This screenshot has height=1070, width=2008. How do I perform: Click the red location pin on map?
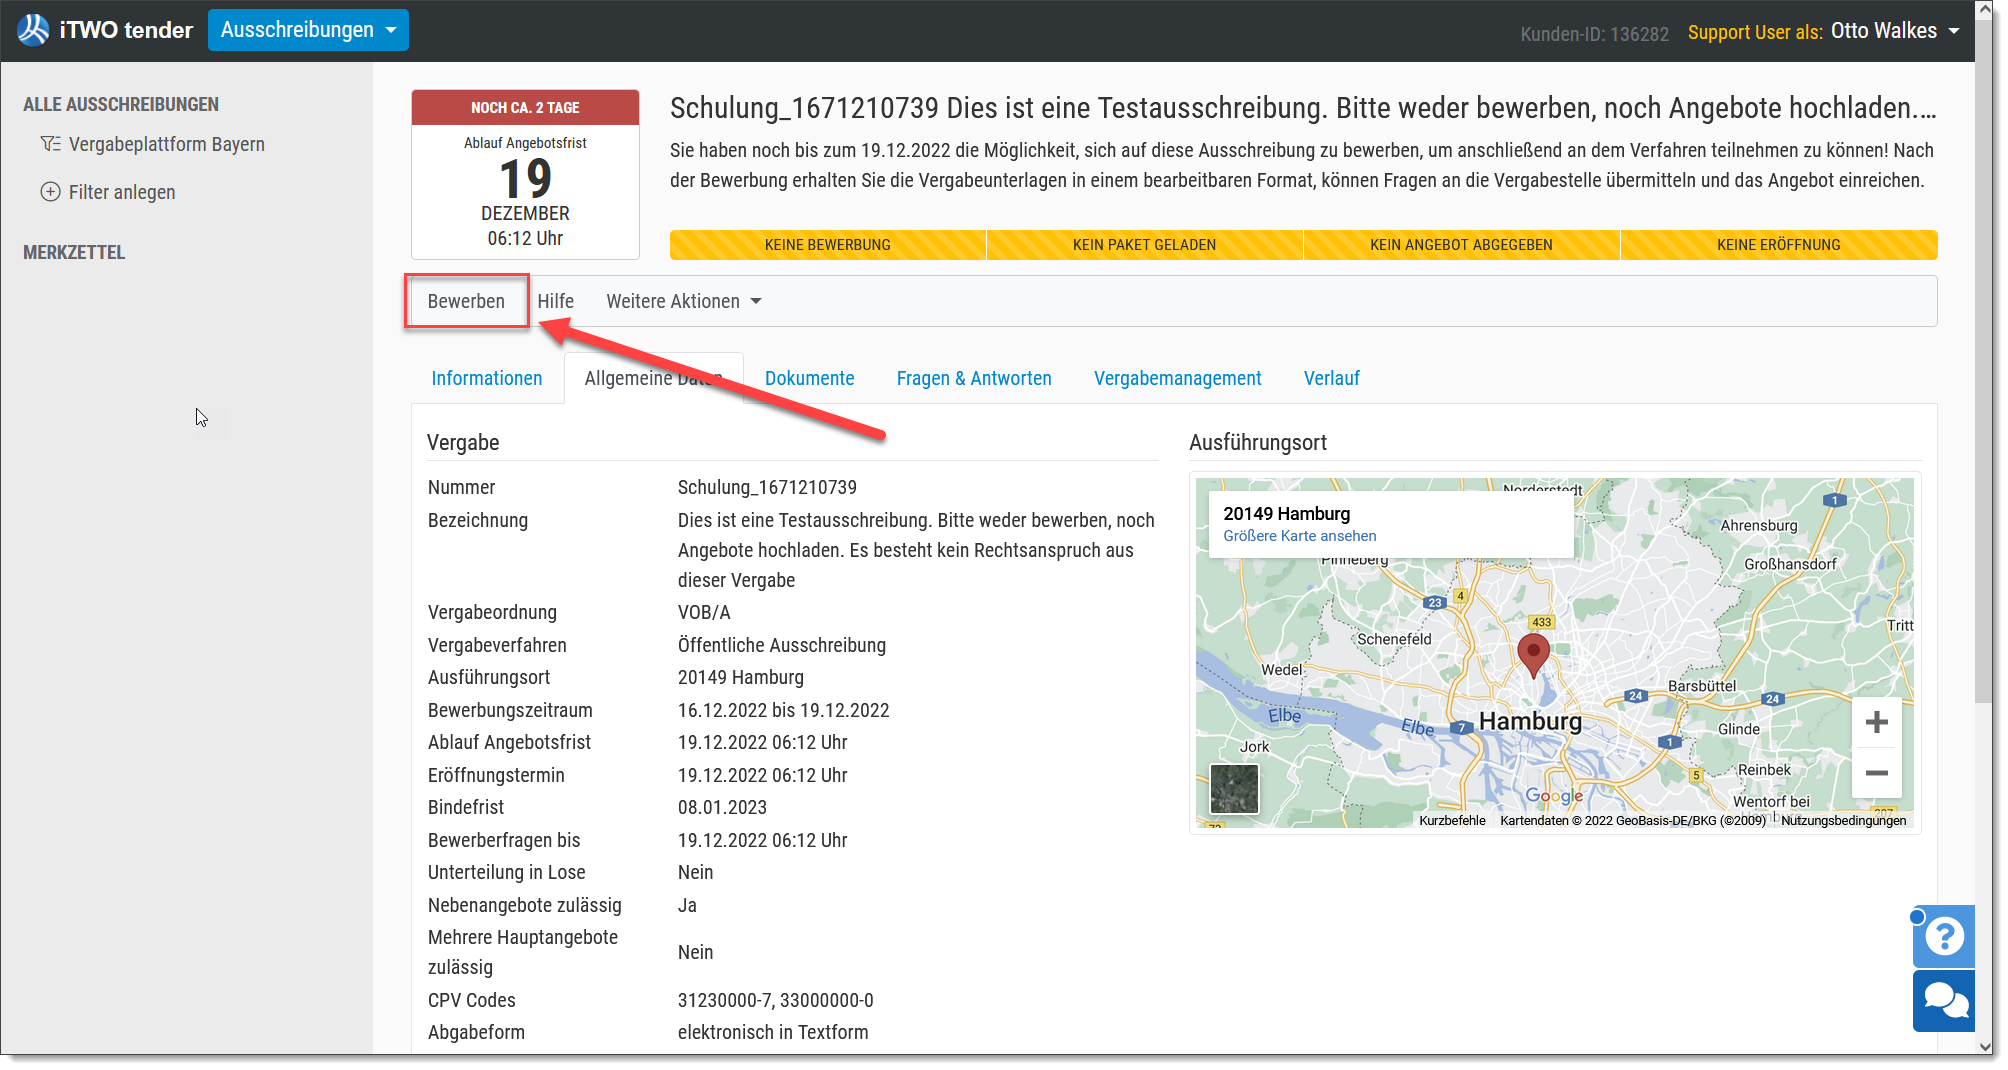[x=1533, y=655]
